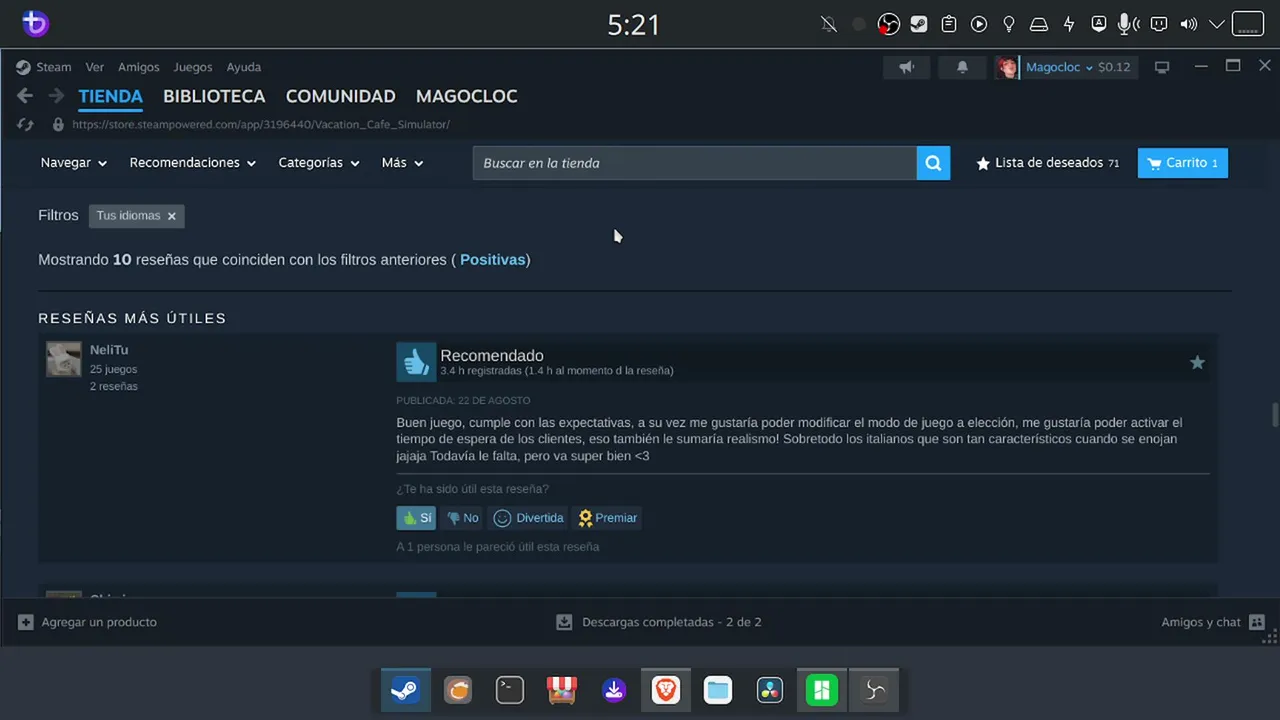The width and height of the screenshot is (1280, 720).
Task: Click Agregar un producto
Action: [88, 622]
